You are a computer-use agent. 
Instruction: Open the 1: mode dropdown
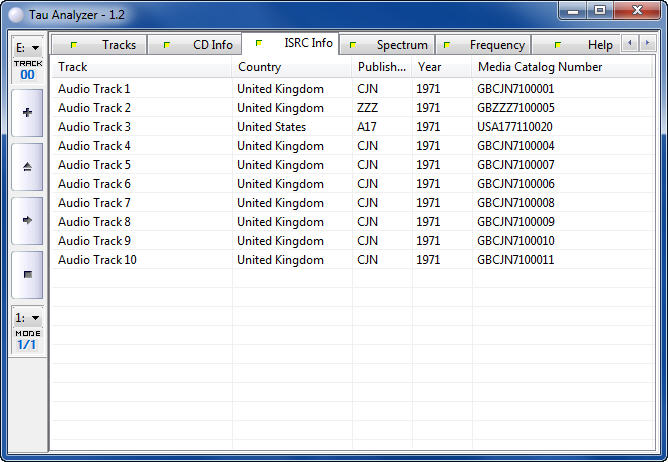27,317
